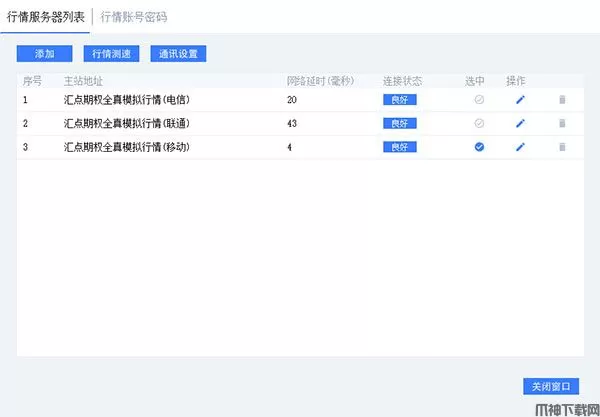Click the 连接状态 column header
The image size is (600, 417).
403,81
